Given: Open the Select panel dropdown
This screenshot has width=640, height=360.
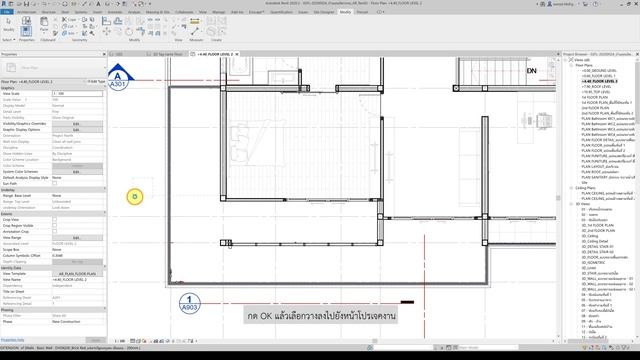Looking at the screenshot, I should point(9,40).
